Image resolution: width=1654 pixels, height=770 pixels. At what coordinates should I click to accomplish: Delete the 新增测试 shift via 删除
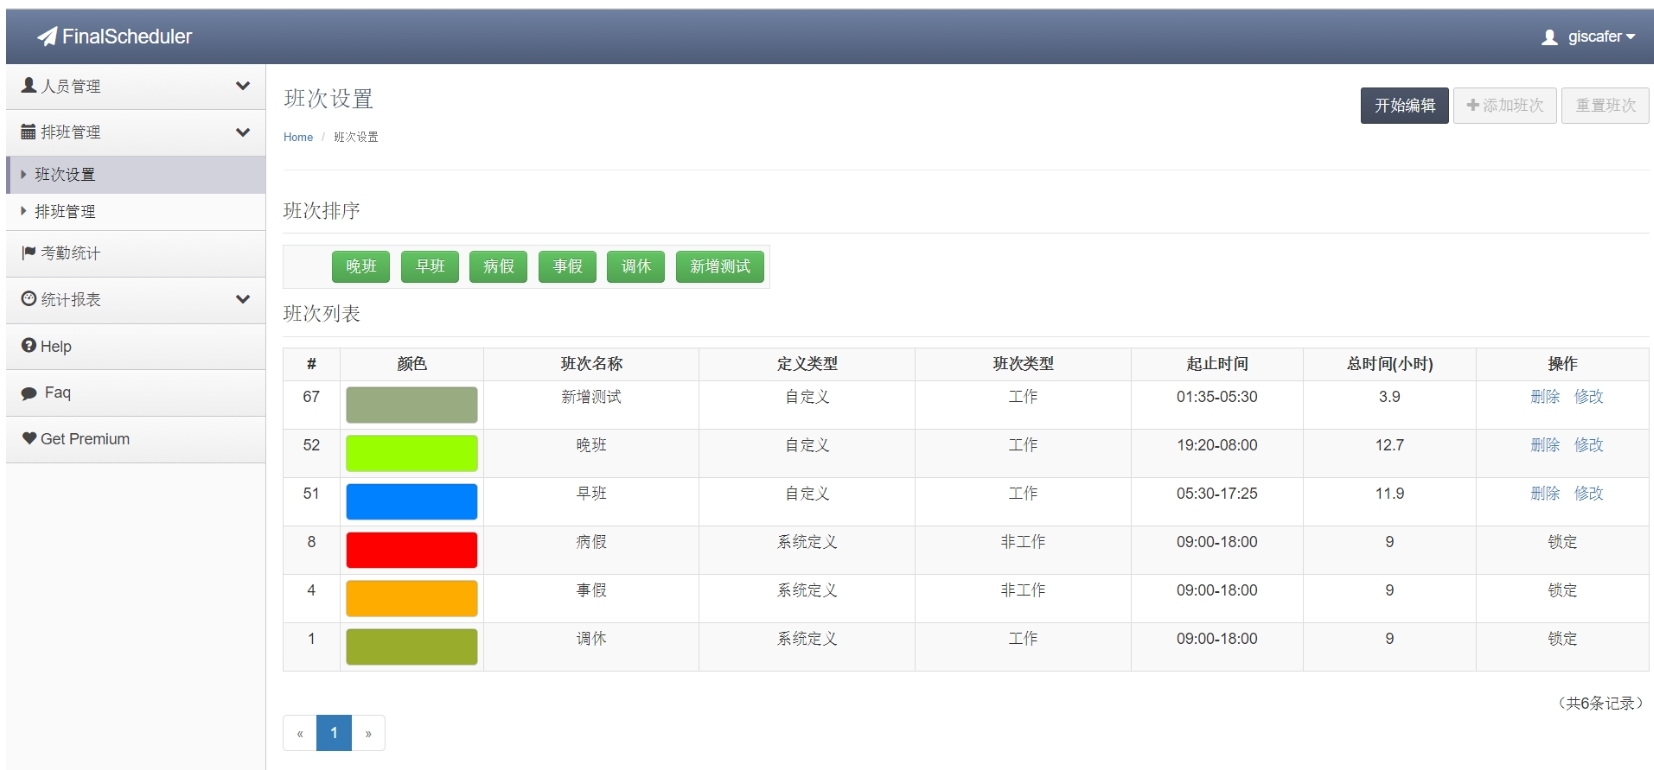[x=1545, y=397]
